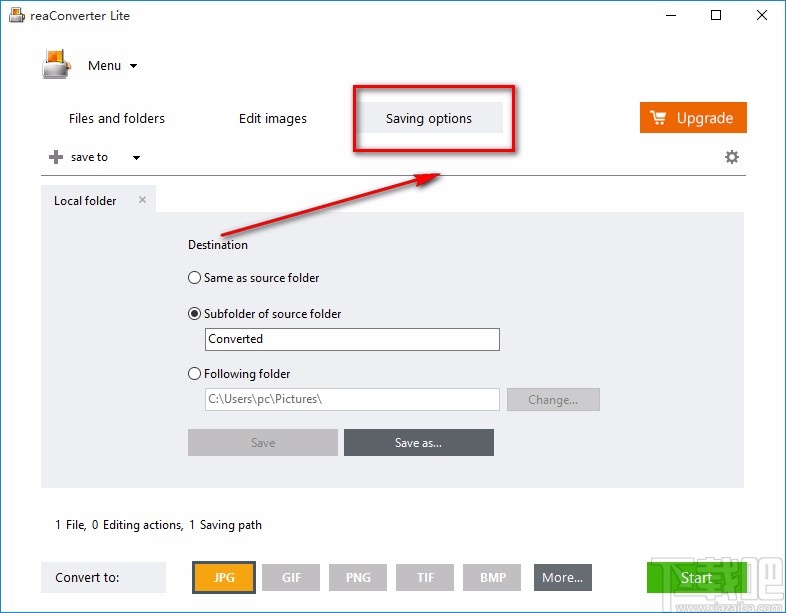Screen dimensions: 786x613
Task: Click the plus icon next to save to
Action: point(56,157)
